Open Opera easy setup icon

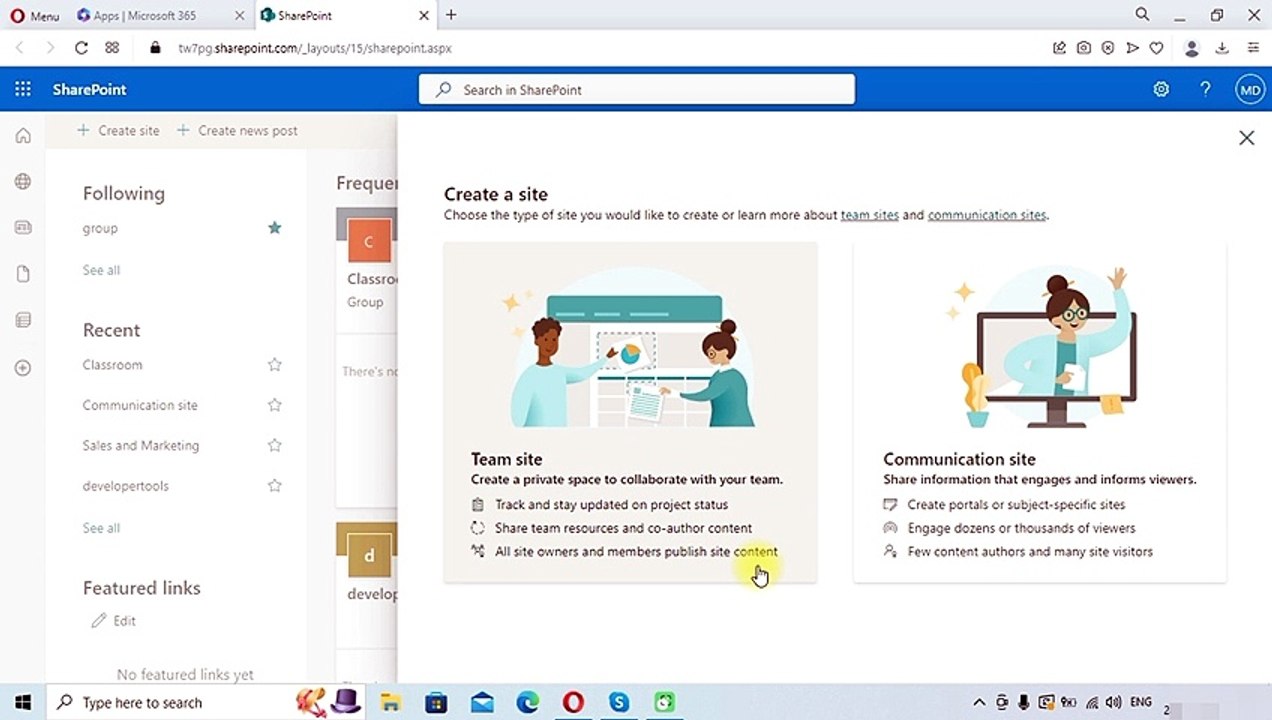[1253, 47]
